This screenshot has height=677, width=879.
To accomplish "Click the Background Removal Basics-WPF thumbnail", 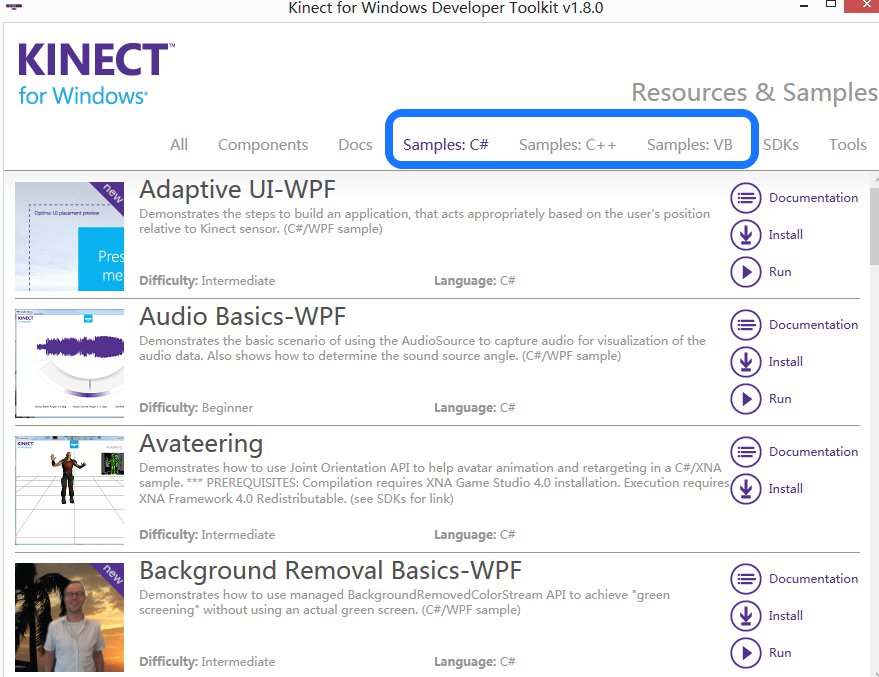I will [x=70, y=618].
